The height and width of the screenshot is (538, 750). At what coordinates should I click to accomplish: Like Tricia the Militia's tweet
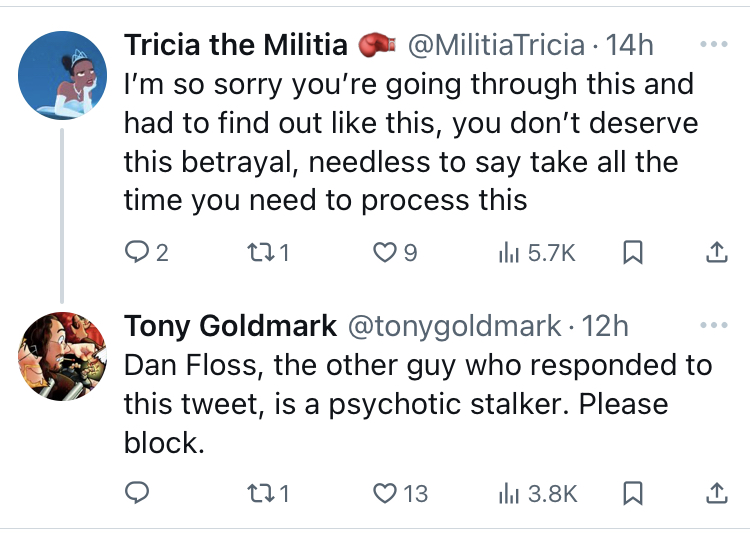click(395, 252)
